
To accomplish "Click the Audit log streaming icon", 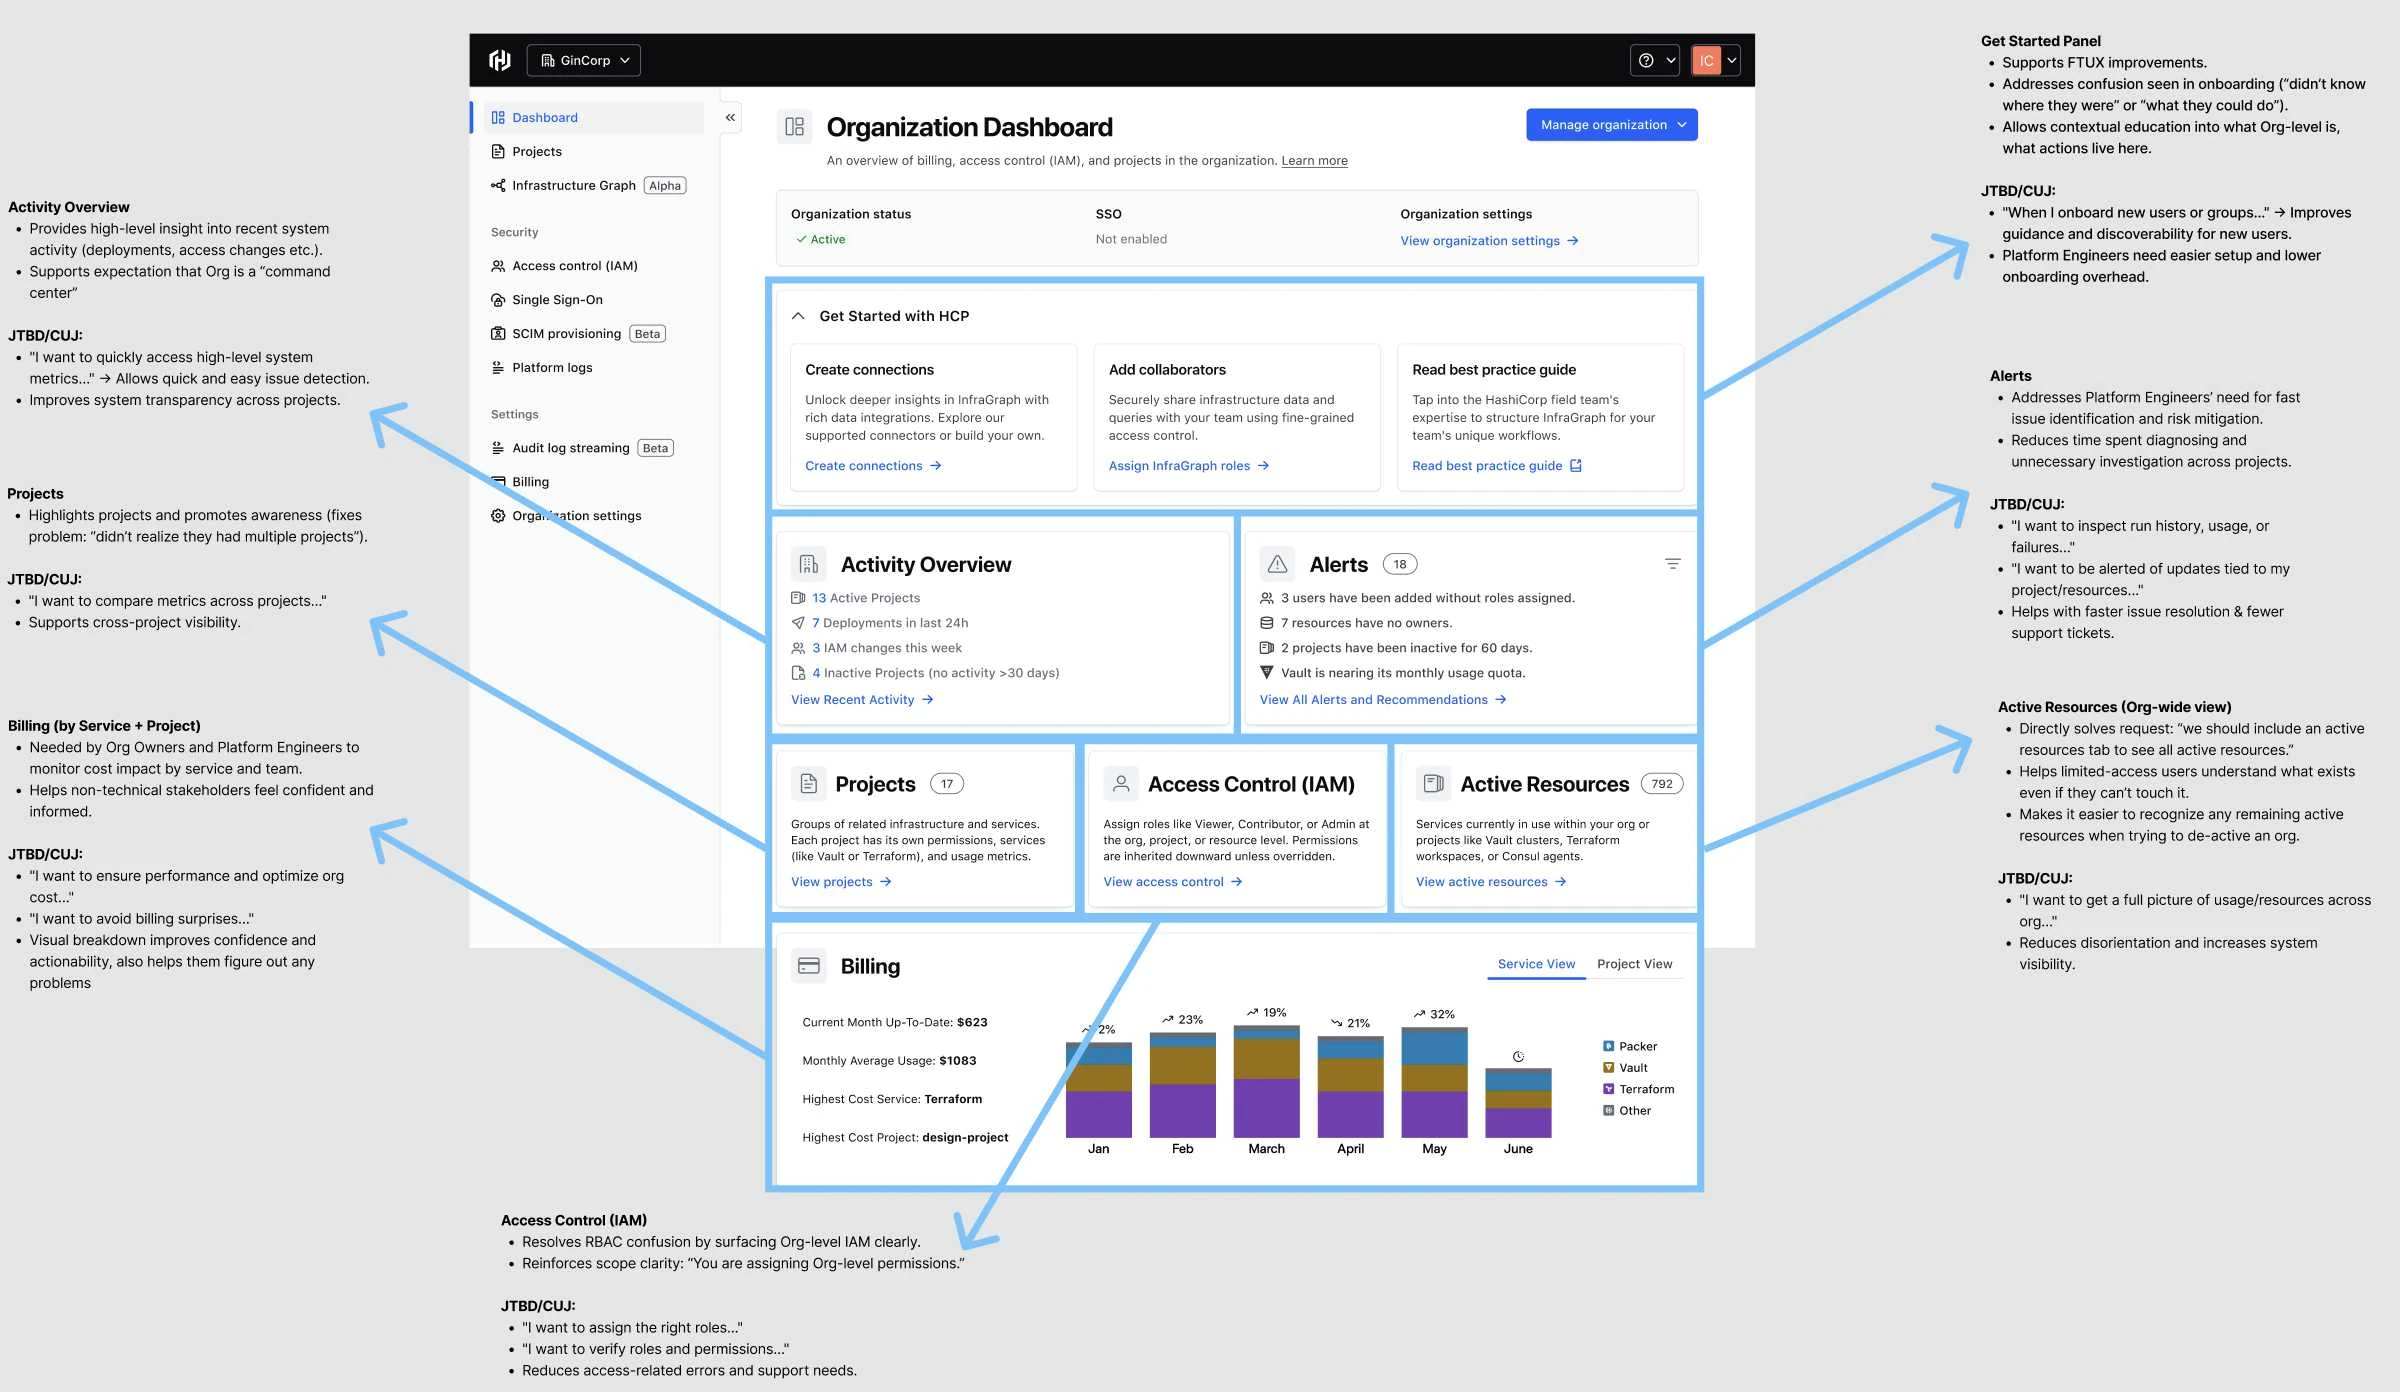I will 498,448.
